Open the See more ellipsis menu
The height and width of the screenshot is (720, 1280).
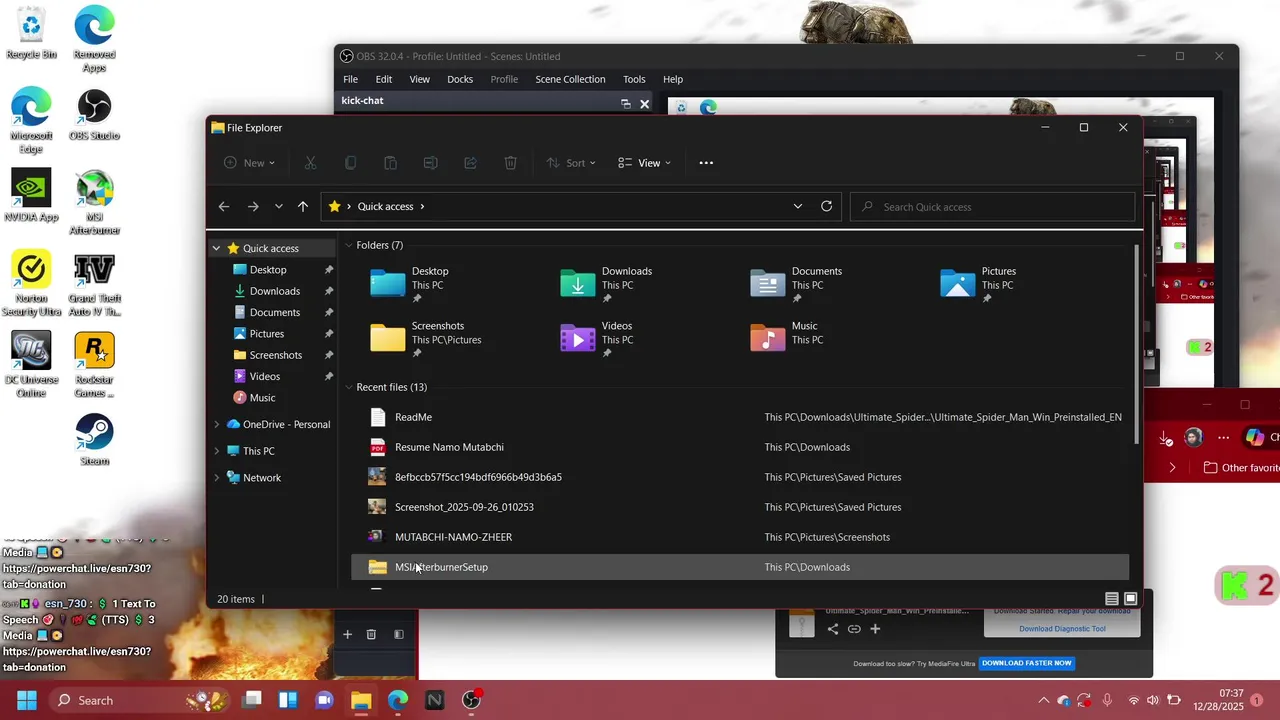706,163
